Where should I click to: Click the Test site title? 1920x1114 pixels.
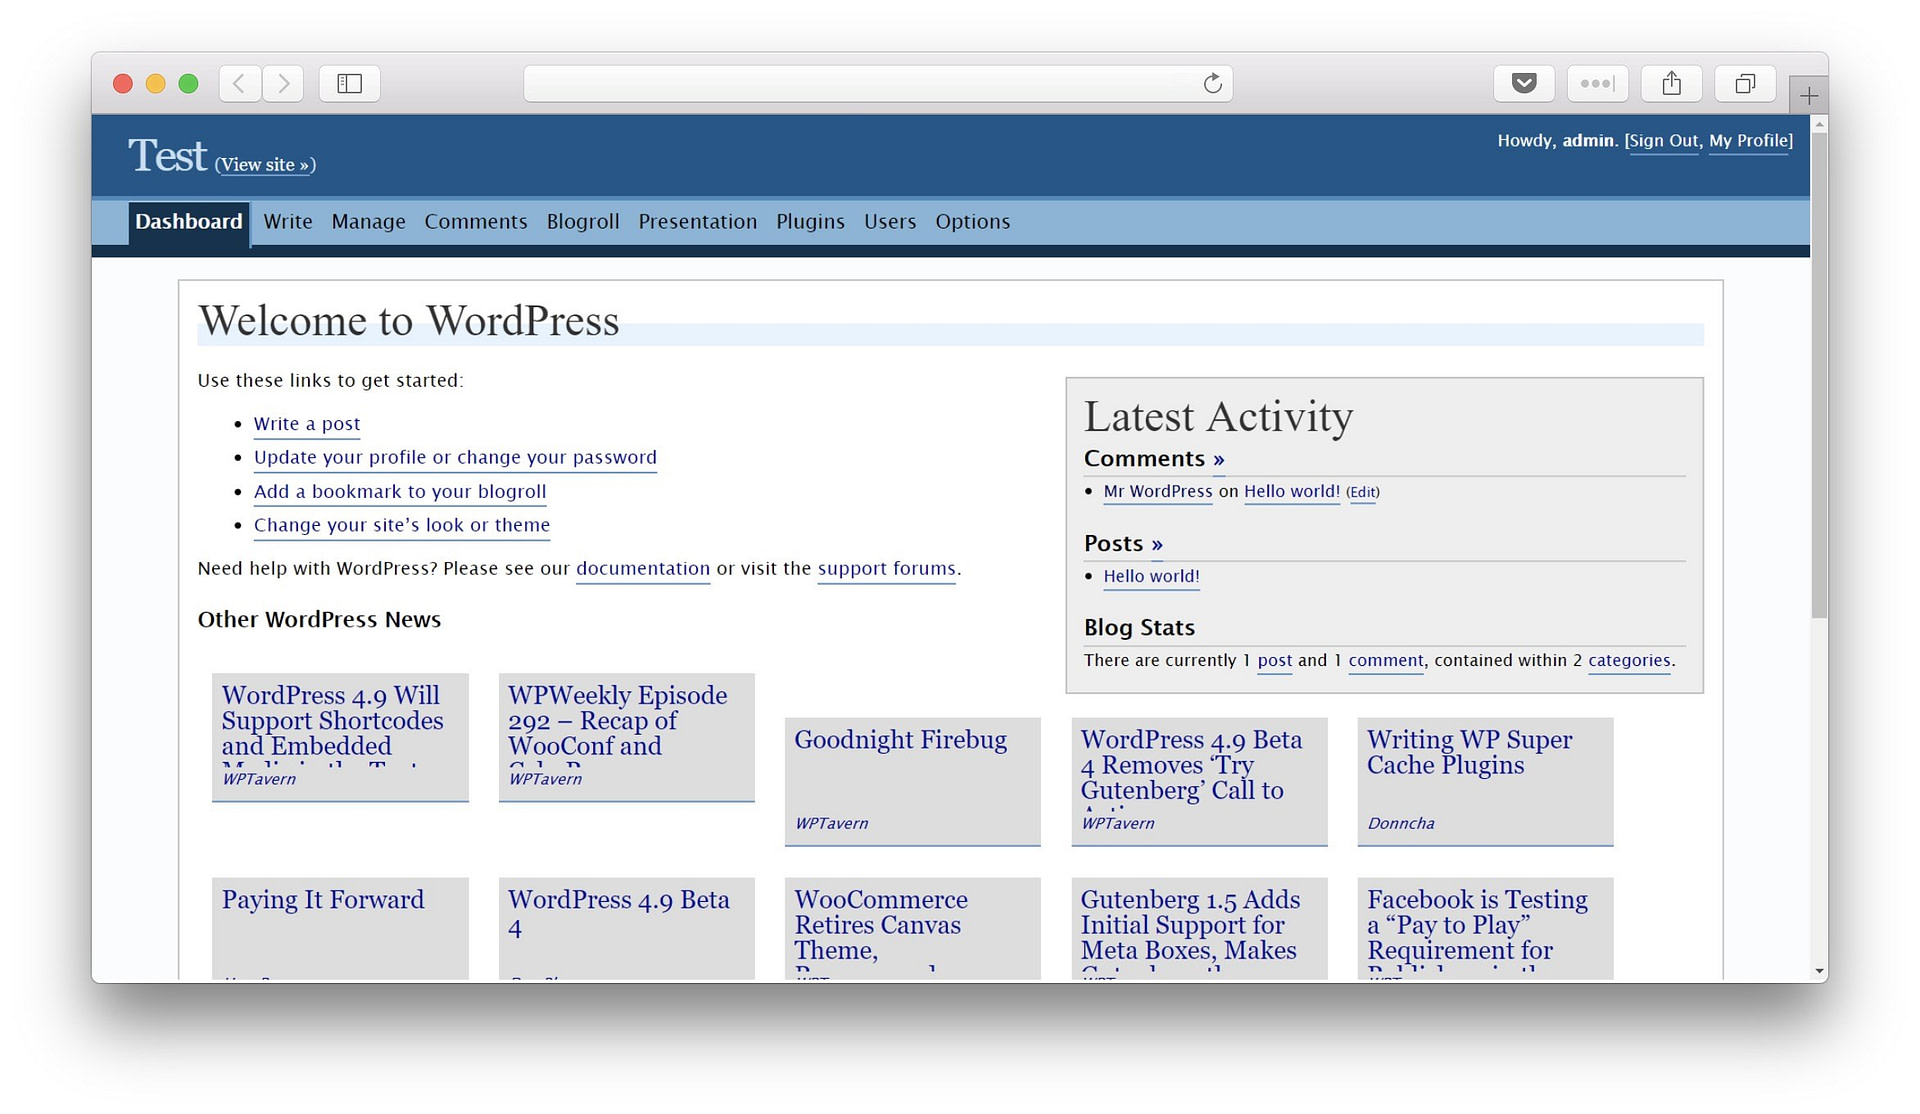click(x=167, y=157)
